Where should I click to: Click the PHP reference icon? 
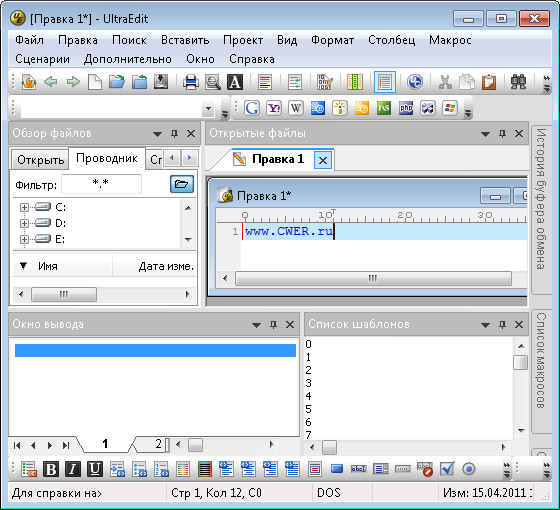tap(406, 108)
